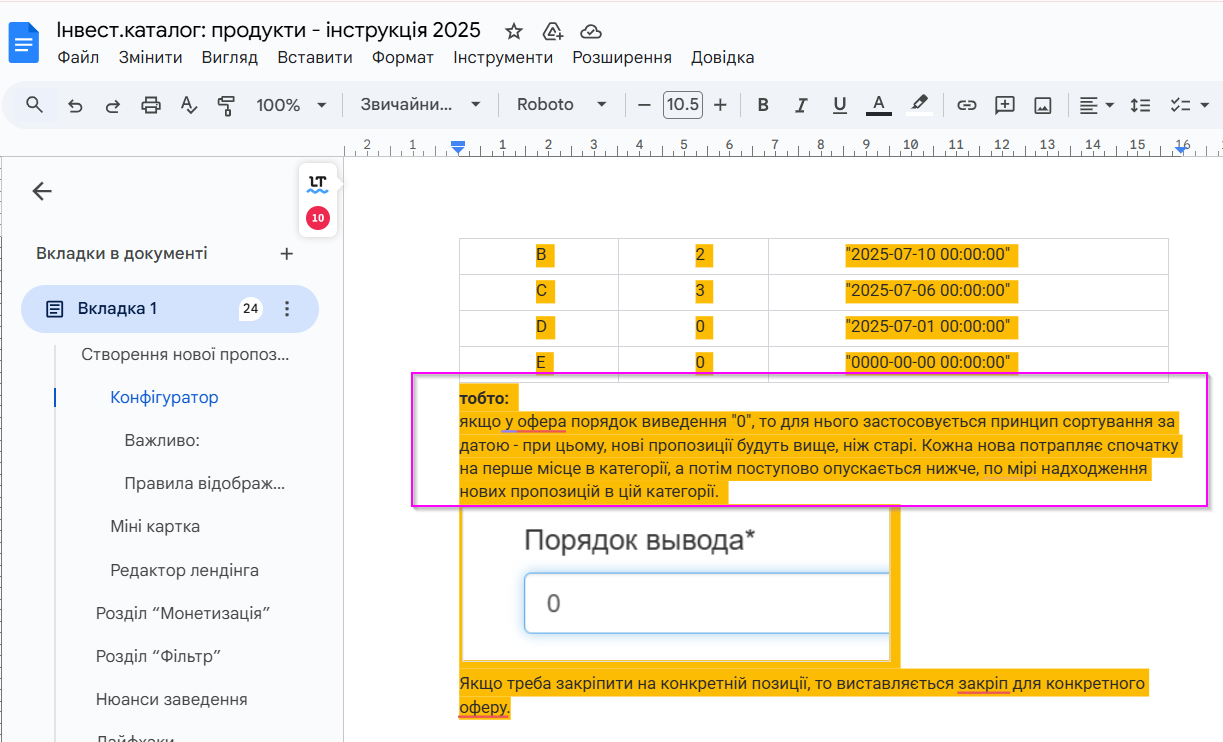1223x742 pixels.
Task: Insert an image
Action: coord(1043,105)
